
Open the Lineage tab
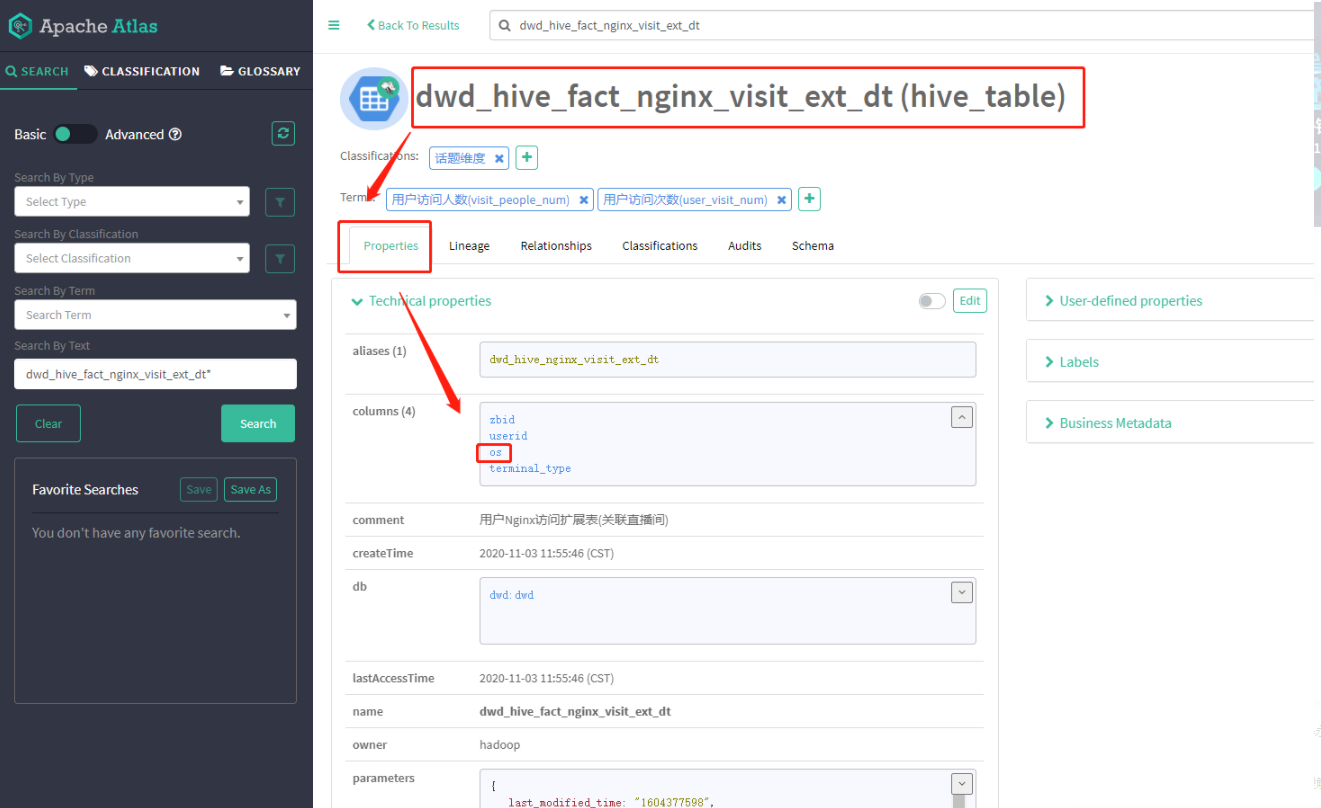469,246
